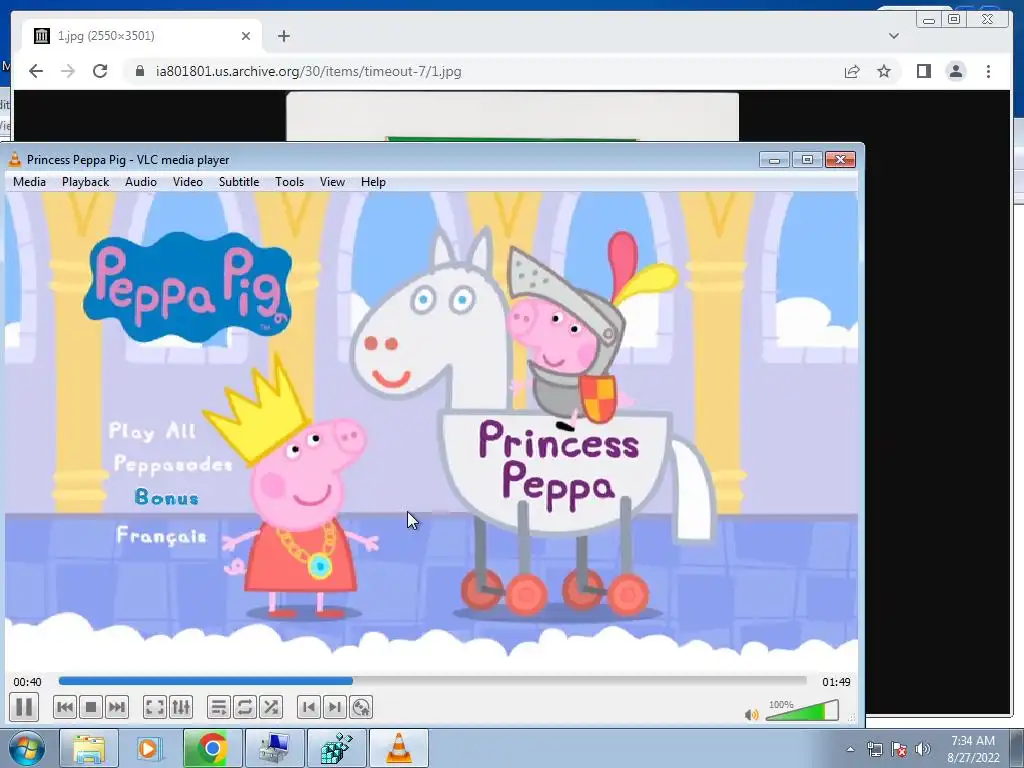The width and height of the screenshot is (1024, 768).
Task: Reload the Chrome page
Action: [100, 71]
